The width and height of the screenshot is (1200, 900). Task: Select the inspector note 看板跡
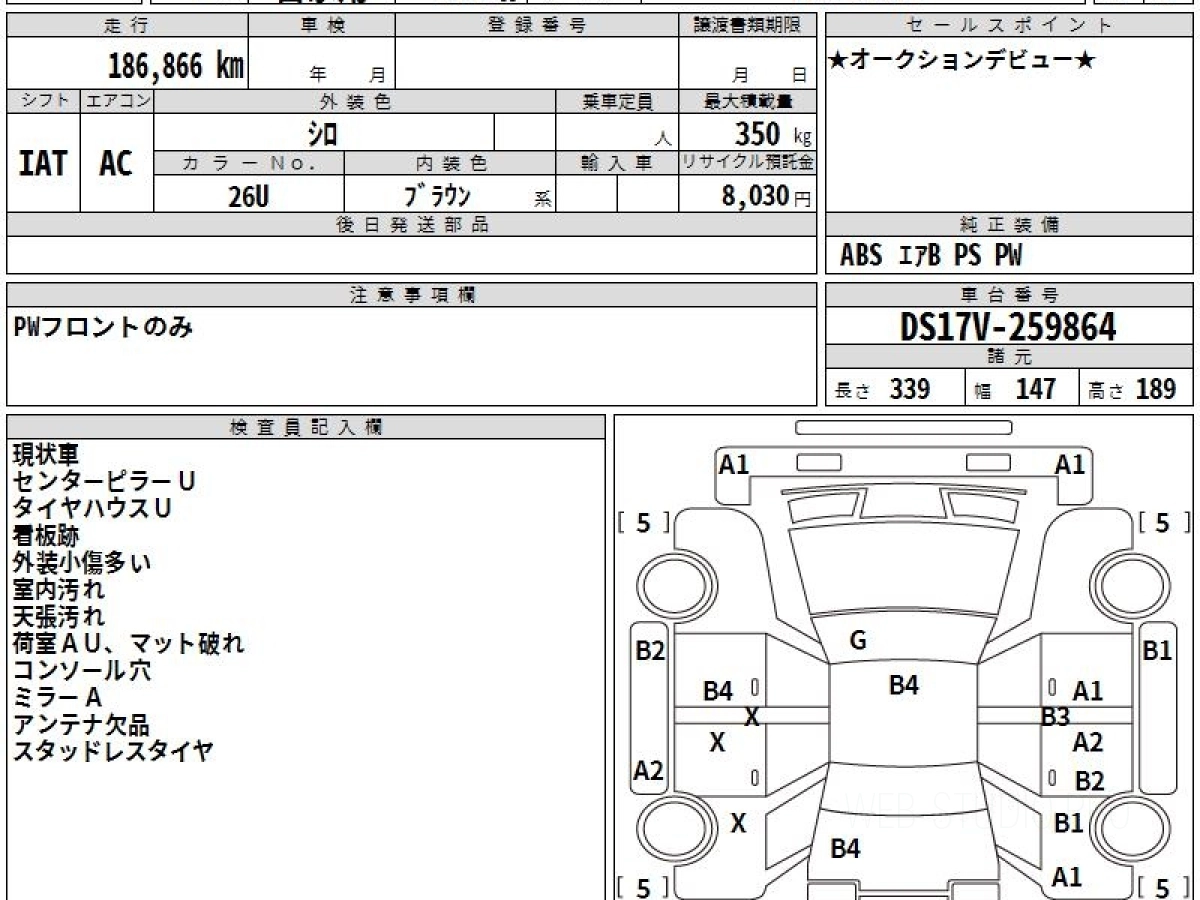(x=45, y=535)
